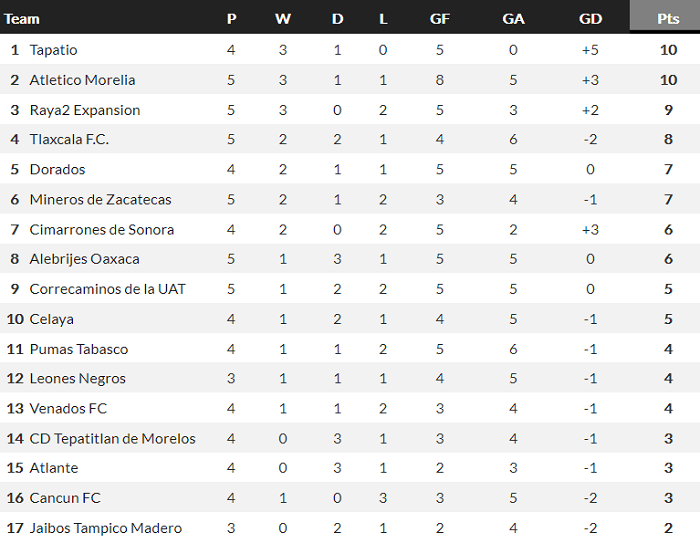This screenshot has width=700, height=543.
Task: Open the Tapatio team link
Action: click(53, 50)
